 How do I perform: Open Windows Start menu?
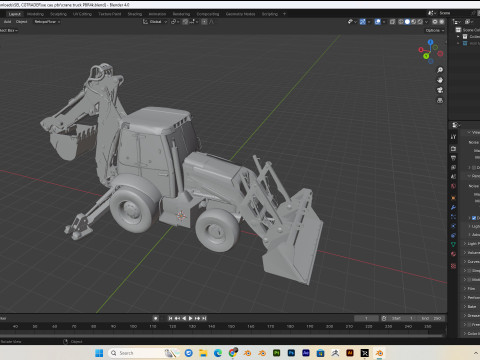tap(99, 353)
